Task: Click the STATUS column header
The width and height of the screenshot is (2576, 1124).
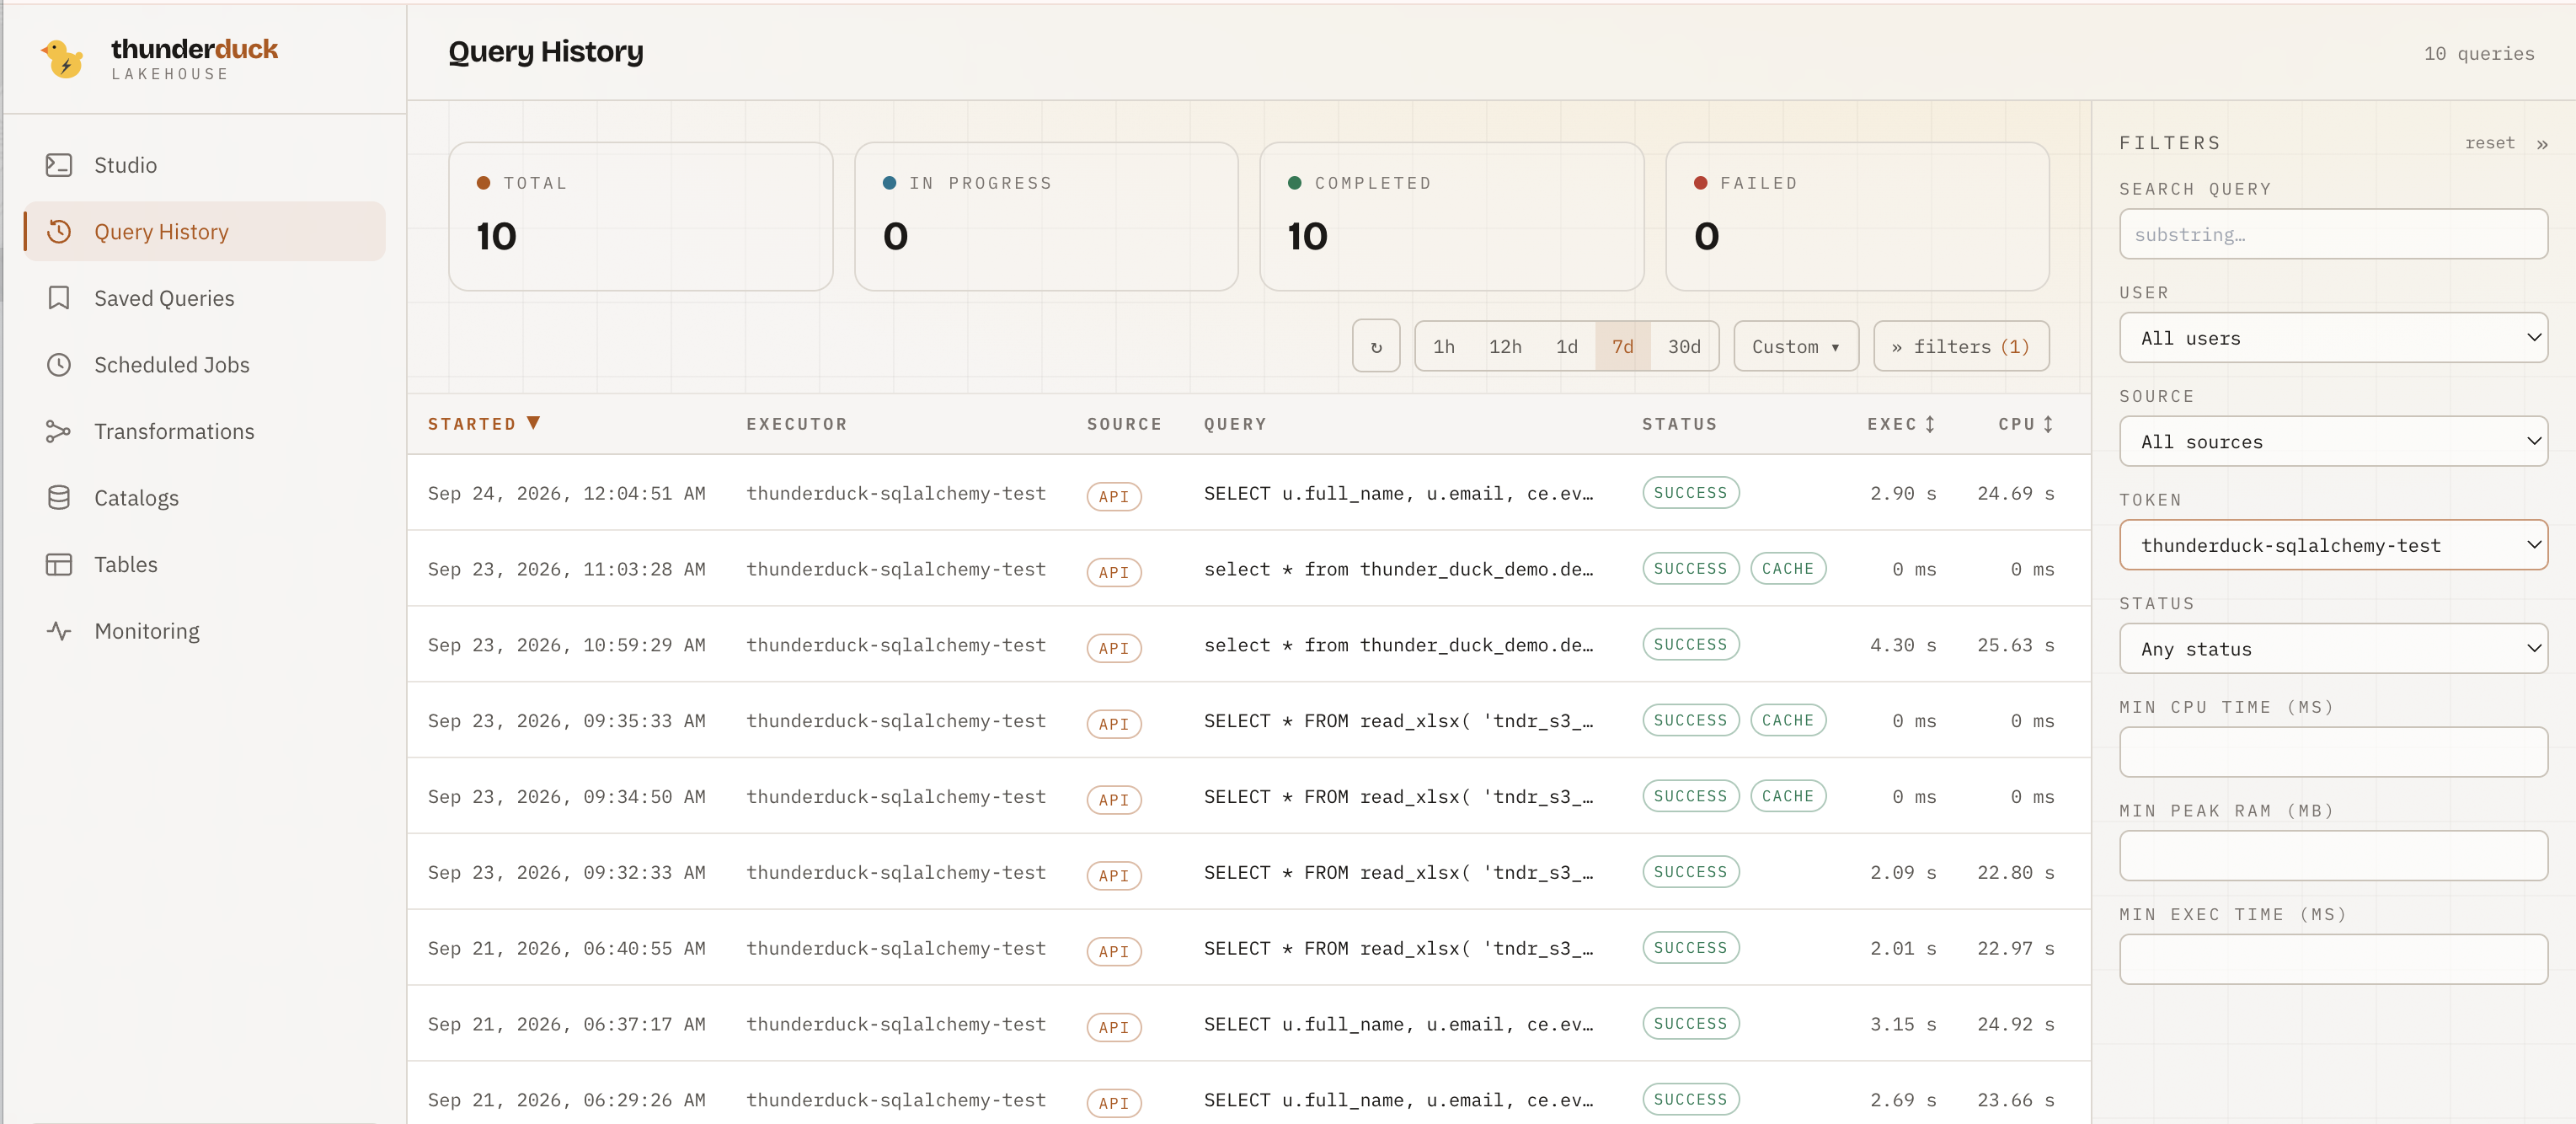Action: (1679, 424)
